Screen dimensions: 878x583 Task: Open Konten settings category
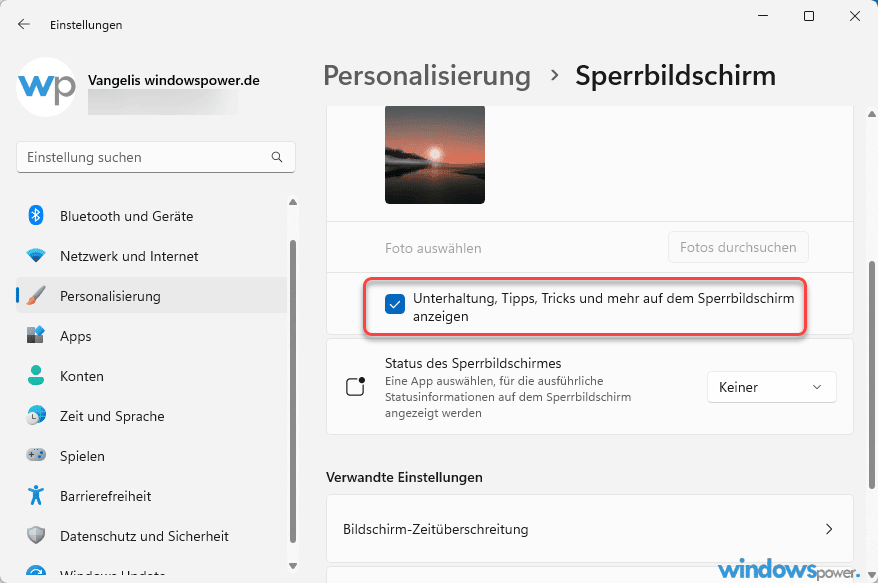tap(151, 376)
